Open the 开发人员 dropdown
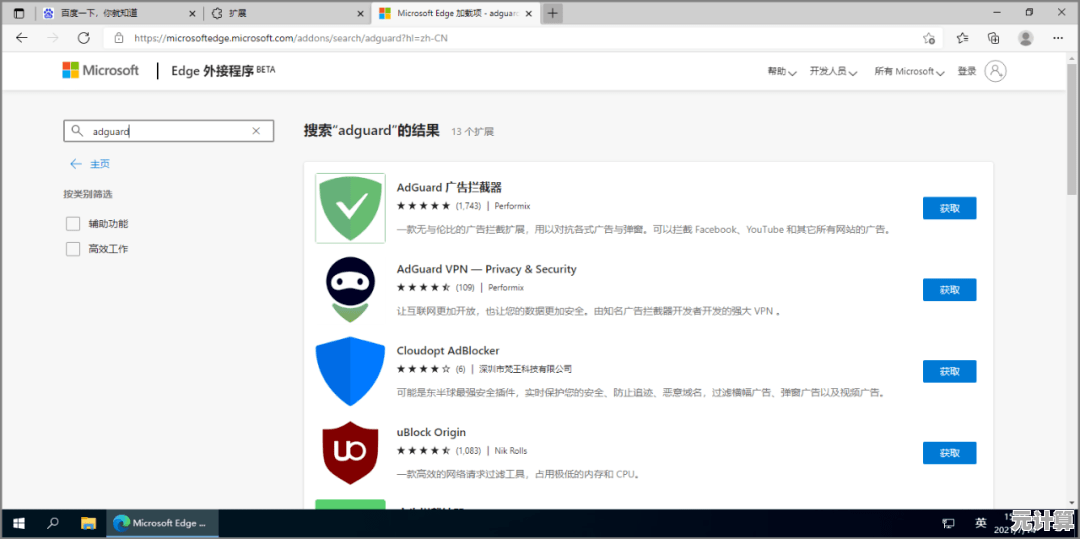The image size is (1080, 539). 832,72
